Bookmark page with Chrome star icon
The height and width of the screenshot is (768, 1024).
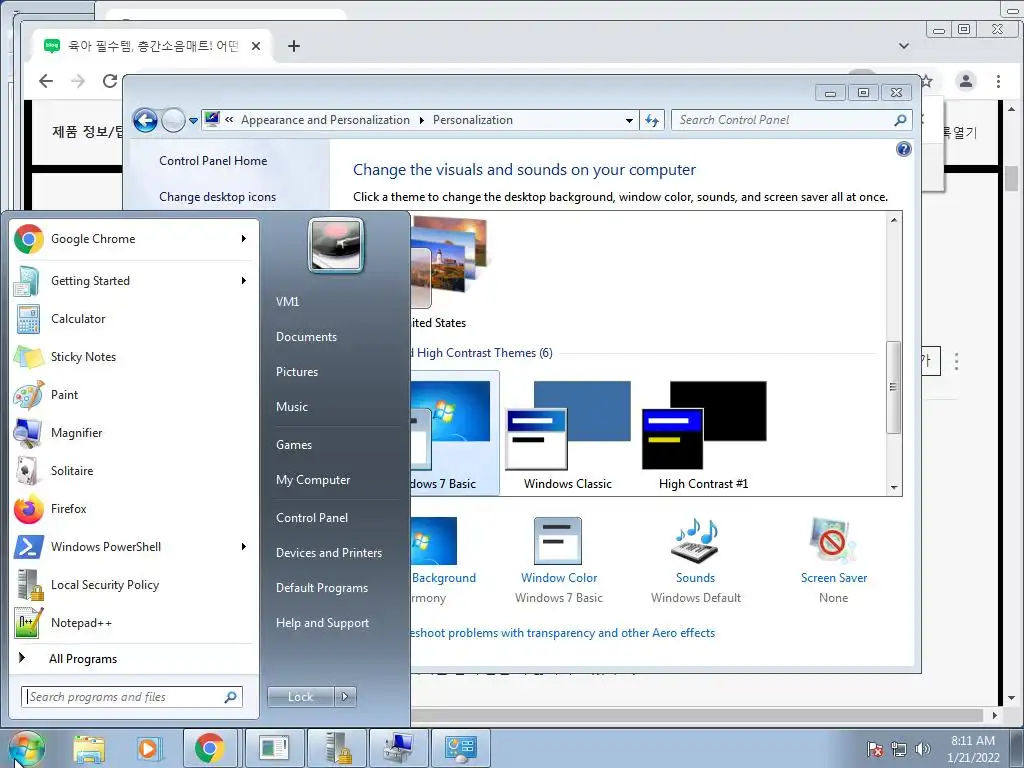point(927,81)
